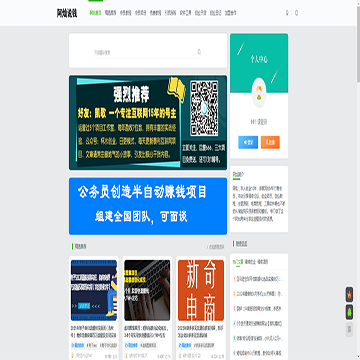Open the dark blue illustrated article thumbnail
The width and height of the screenshot is (360, 360).
tap(94, 290)
